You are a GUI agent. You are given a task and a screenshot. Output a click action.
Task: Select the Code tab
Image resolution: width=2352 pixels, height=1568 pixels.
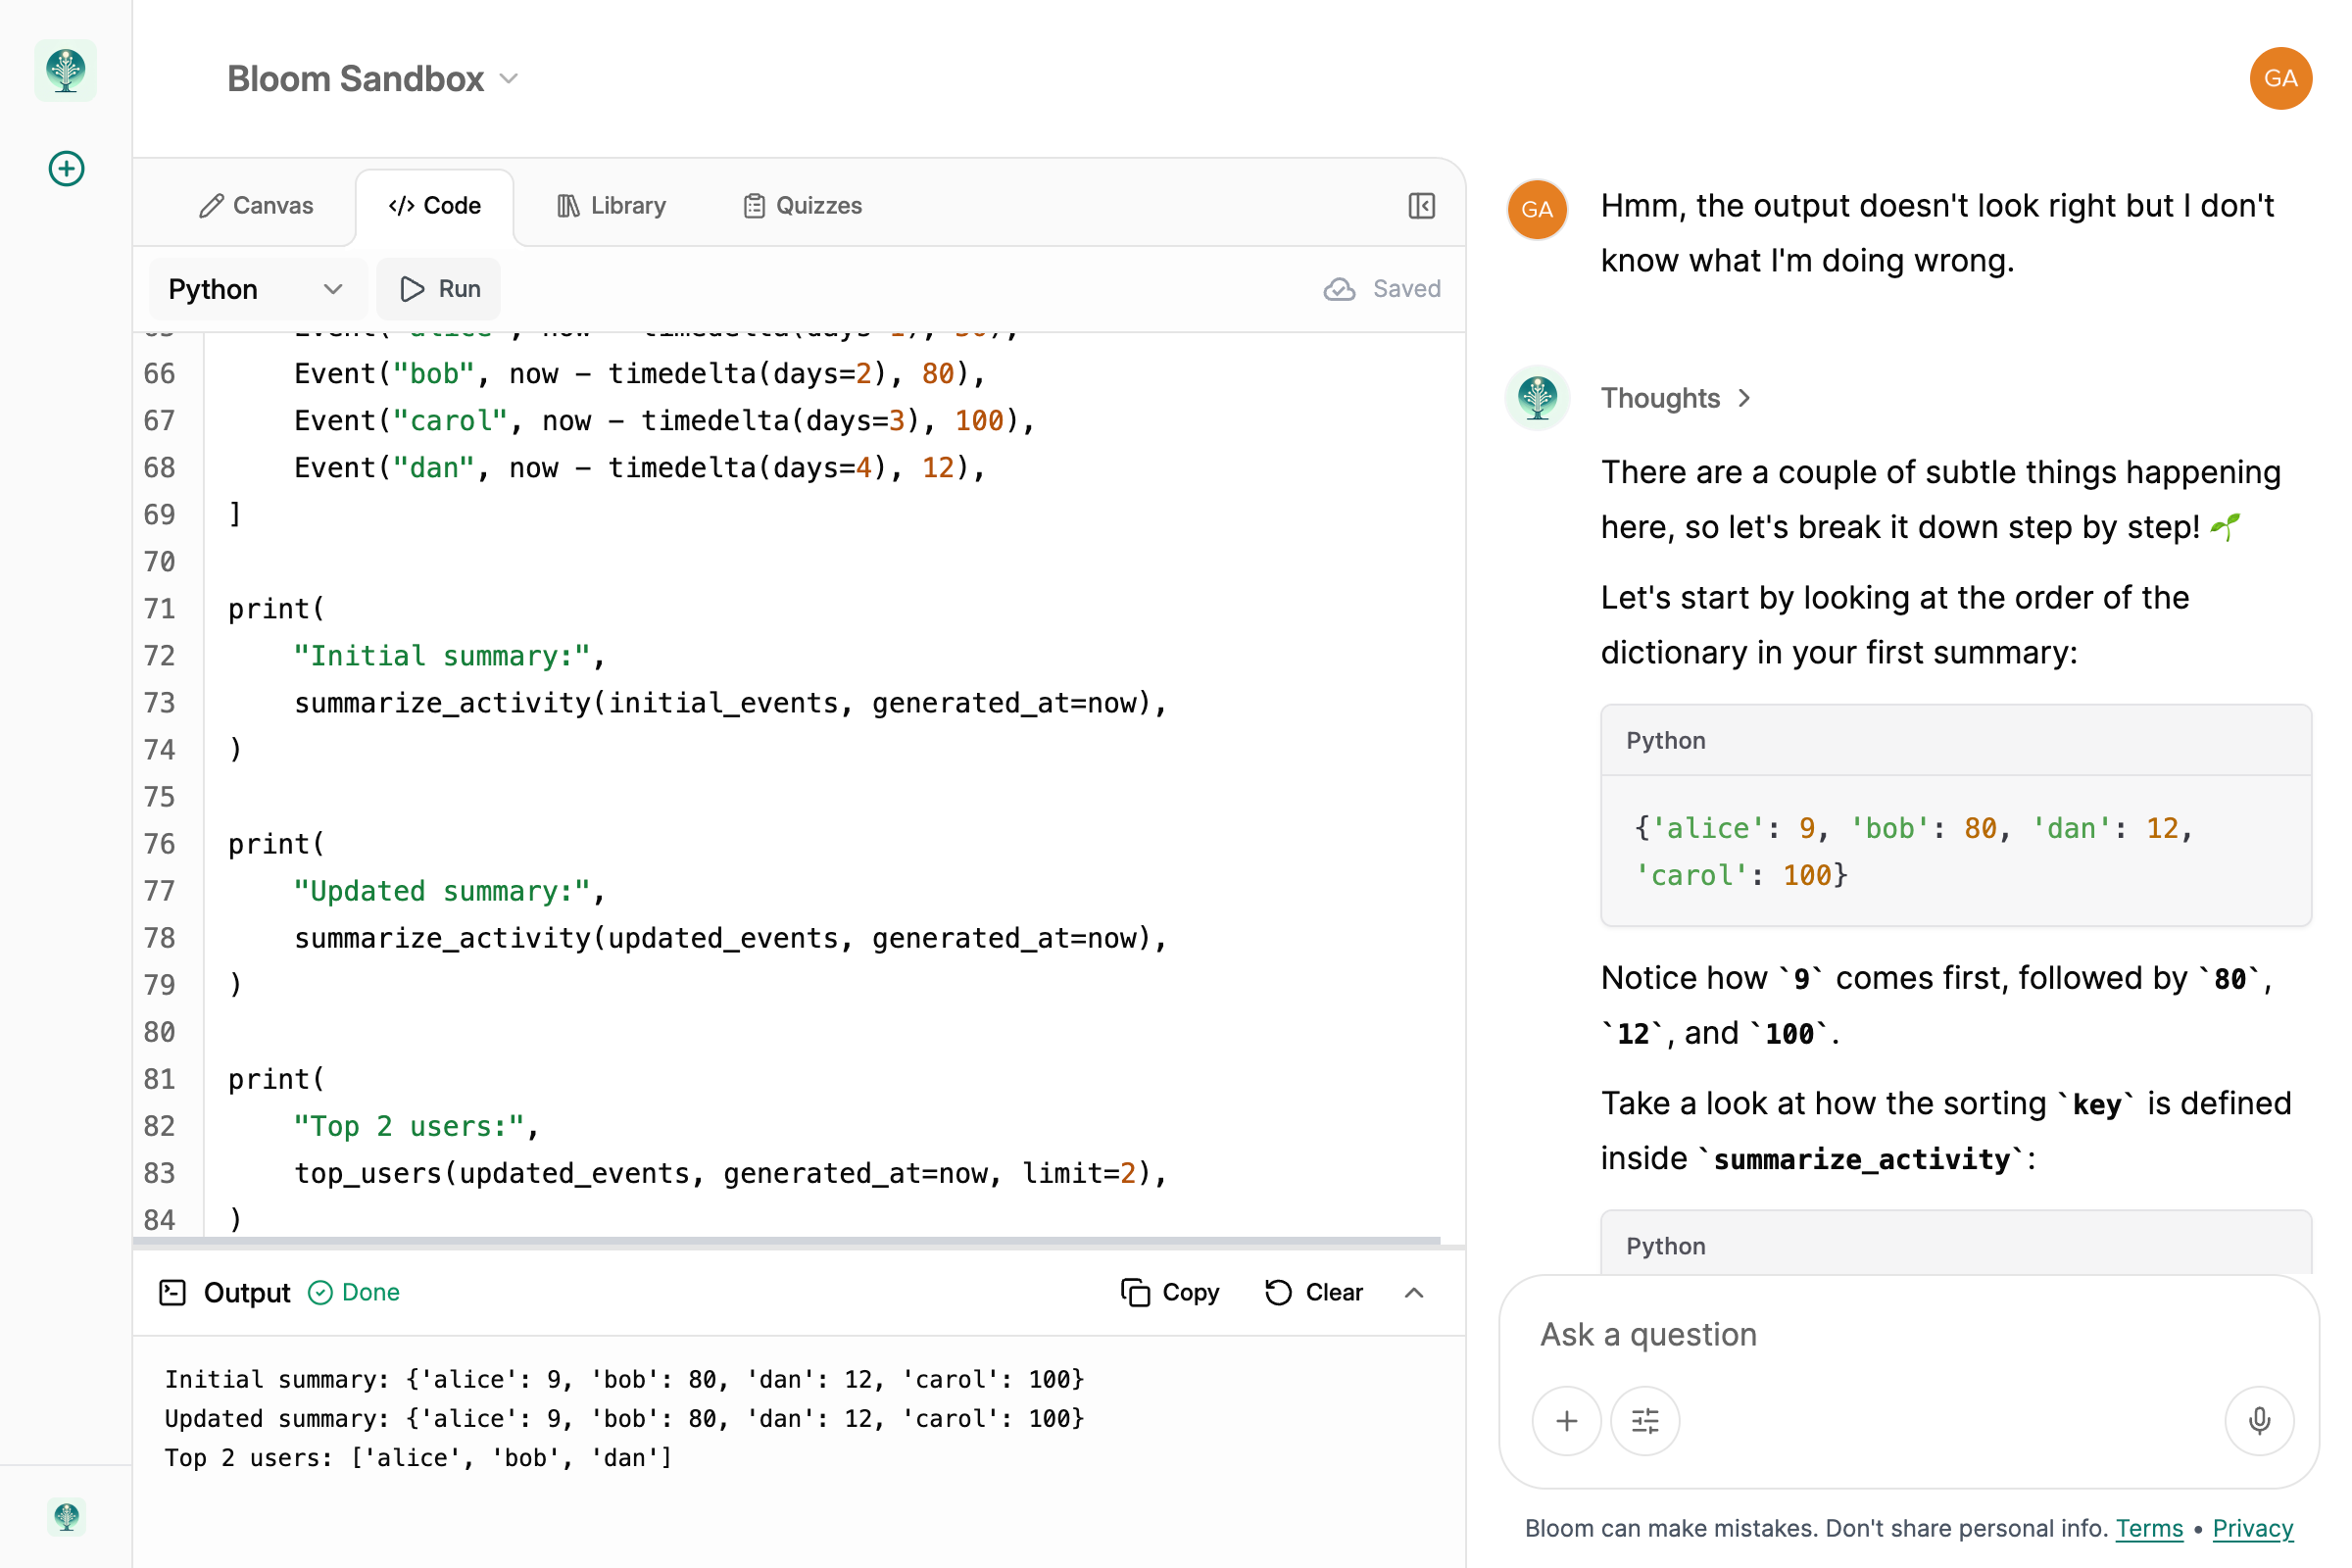pyautogui.click(x=435, y=206)
